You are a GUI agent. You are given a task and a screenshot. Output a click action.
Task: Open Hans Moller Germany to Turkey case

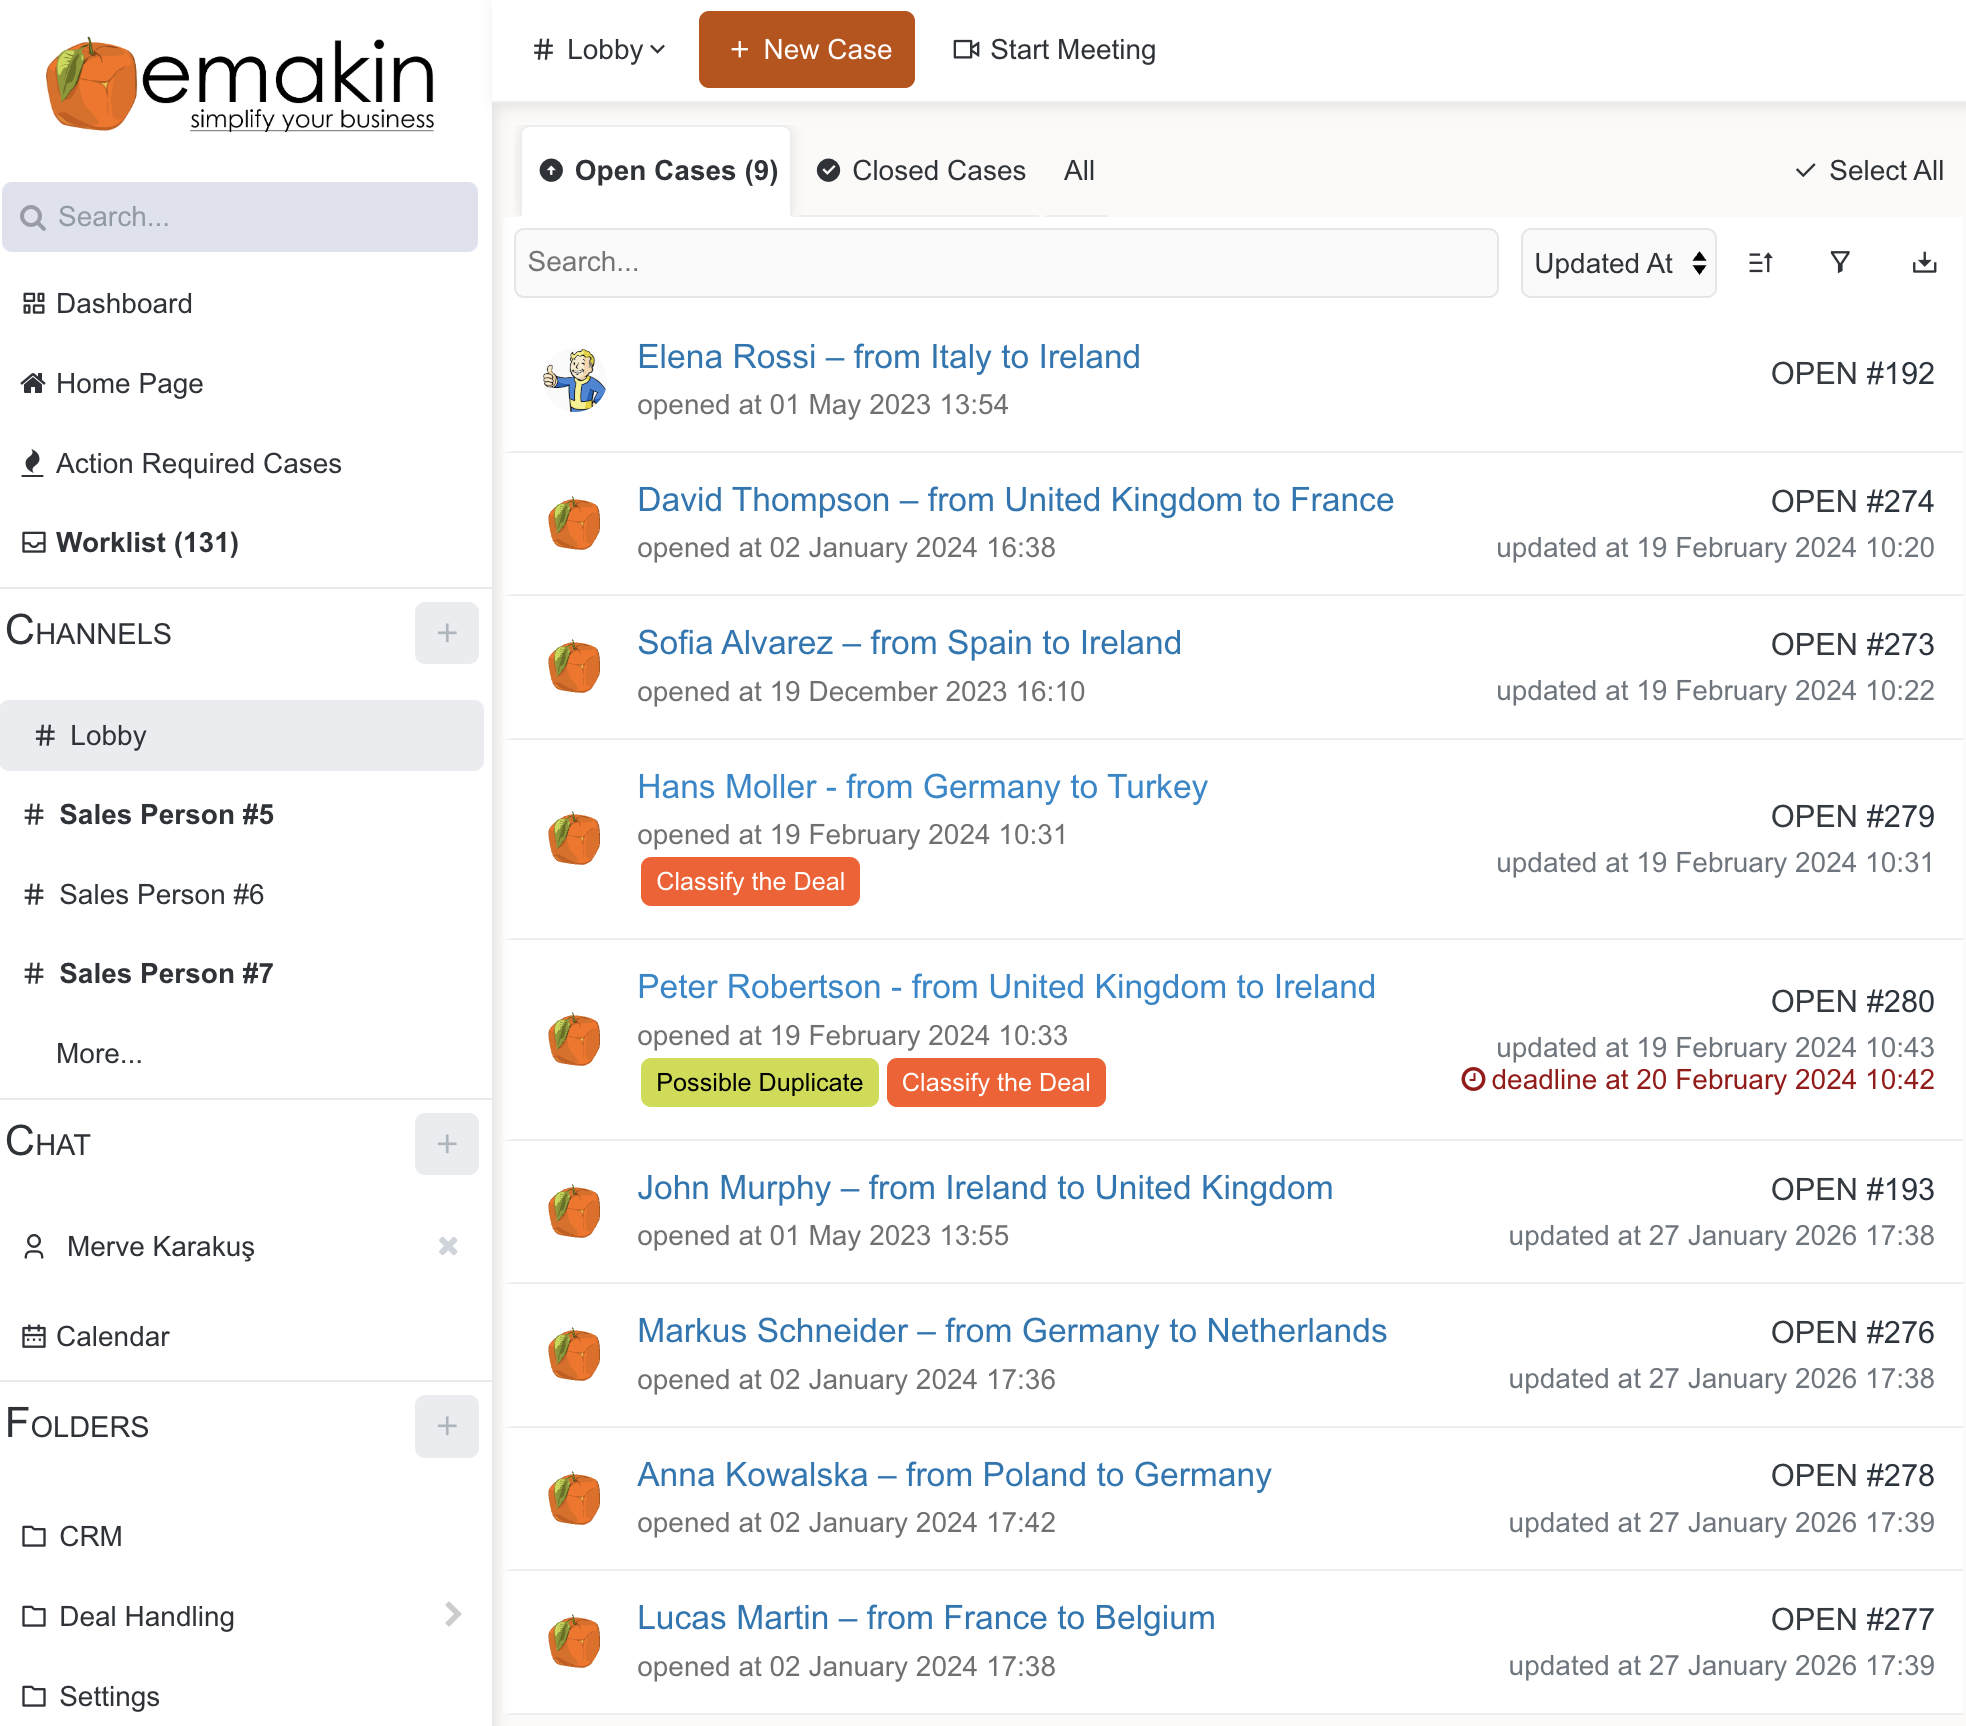[922, 787]
